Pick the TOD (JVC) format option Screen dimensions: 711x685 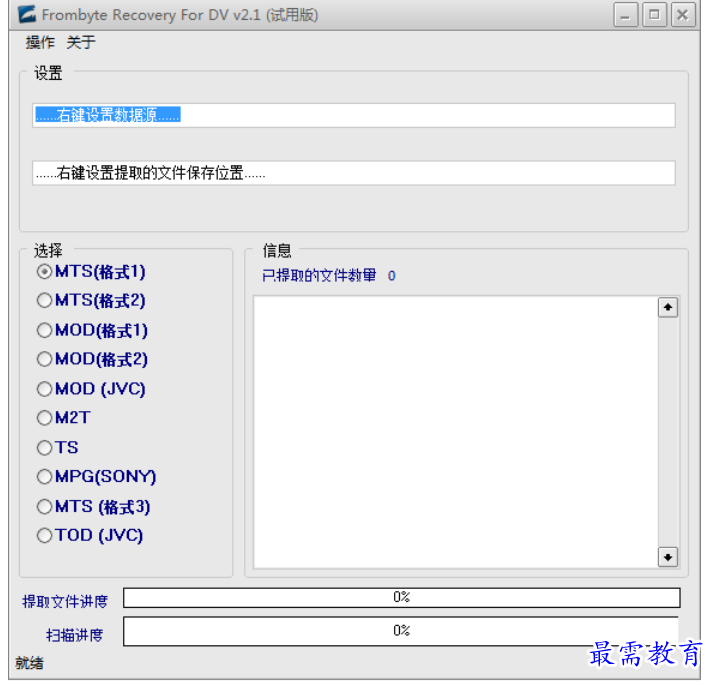(x=44, y=536)
